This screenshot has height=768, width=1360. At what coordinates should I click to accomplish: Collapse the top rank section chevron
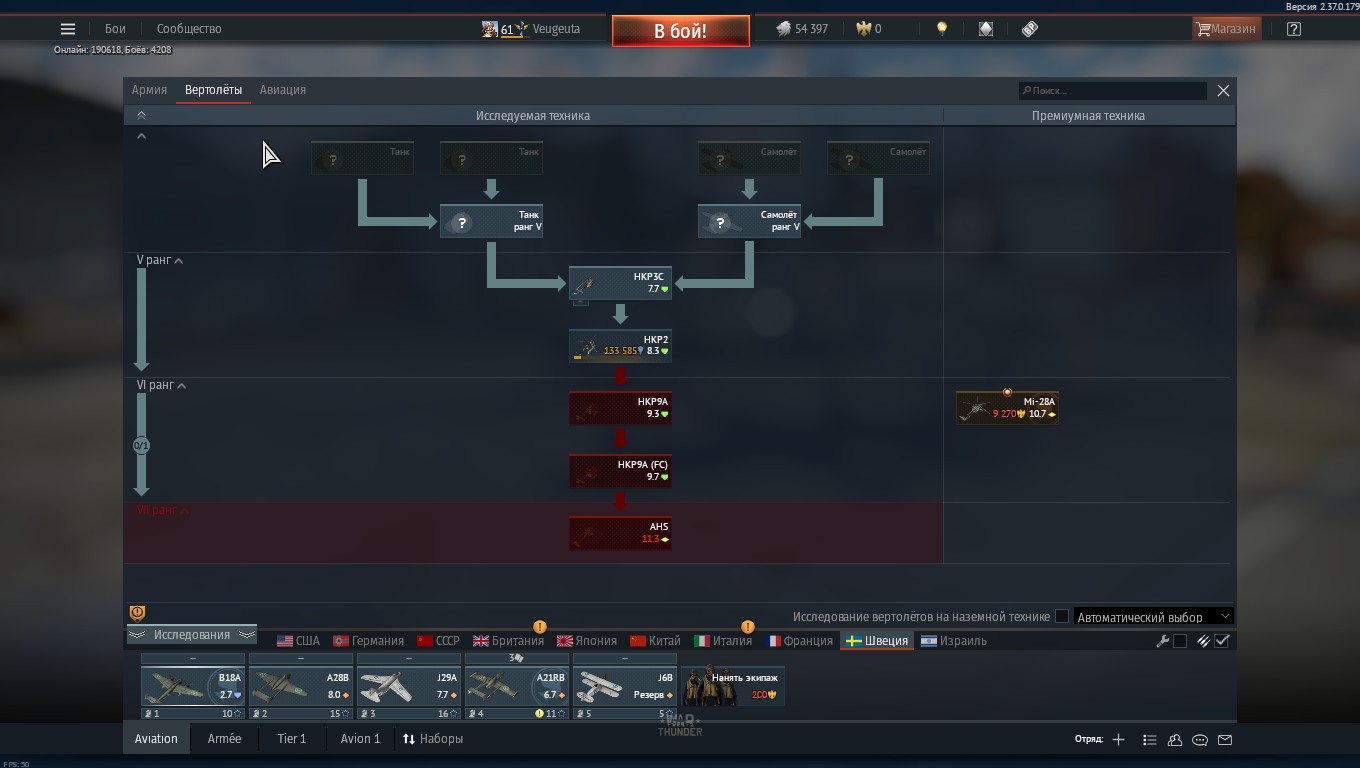[141, 136]
